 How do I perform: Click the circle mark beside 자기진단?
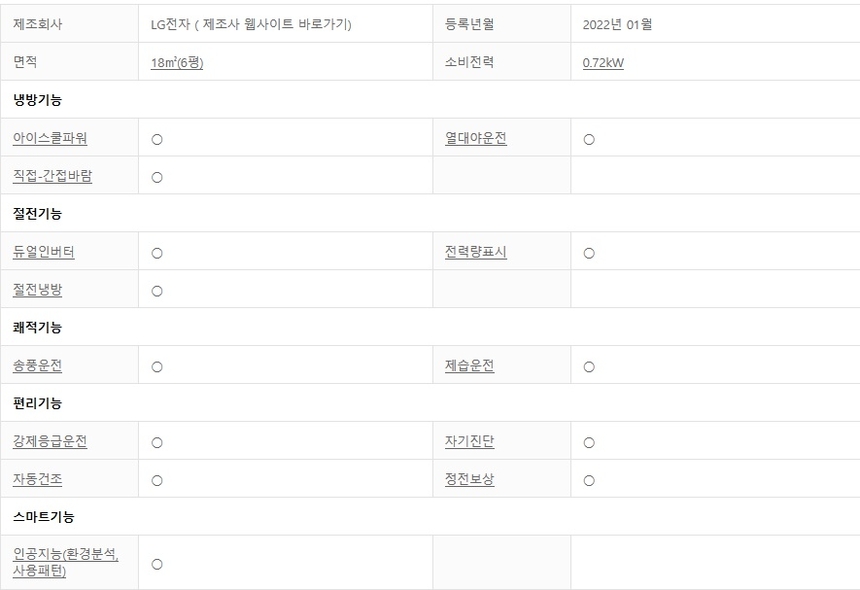(x=589, y=443)
